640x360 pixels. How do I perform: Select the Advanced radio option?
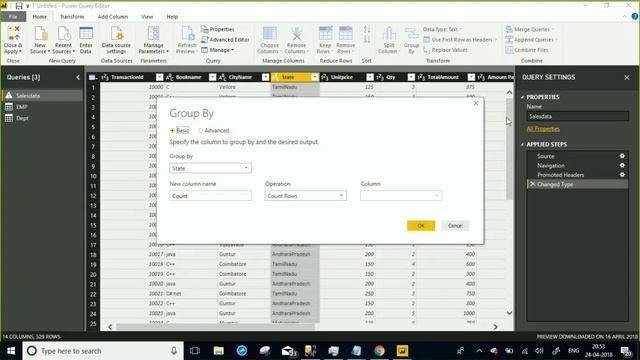click(x=200, y=131)
